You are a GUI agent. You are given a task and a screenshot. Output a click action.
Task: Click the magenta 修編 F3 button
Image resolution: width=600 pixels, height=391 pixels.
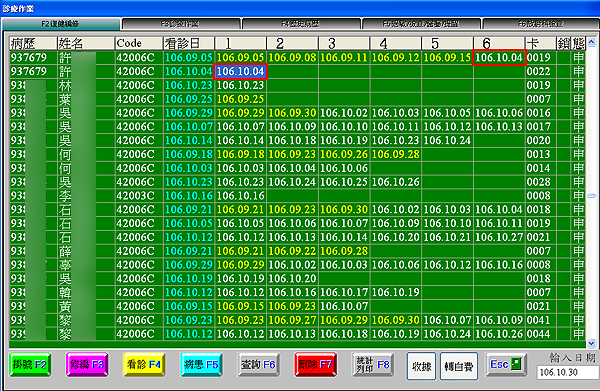tap(87, 365)
